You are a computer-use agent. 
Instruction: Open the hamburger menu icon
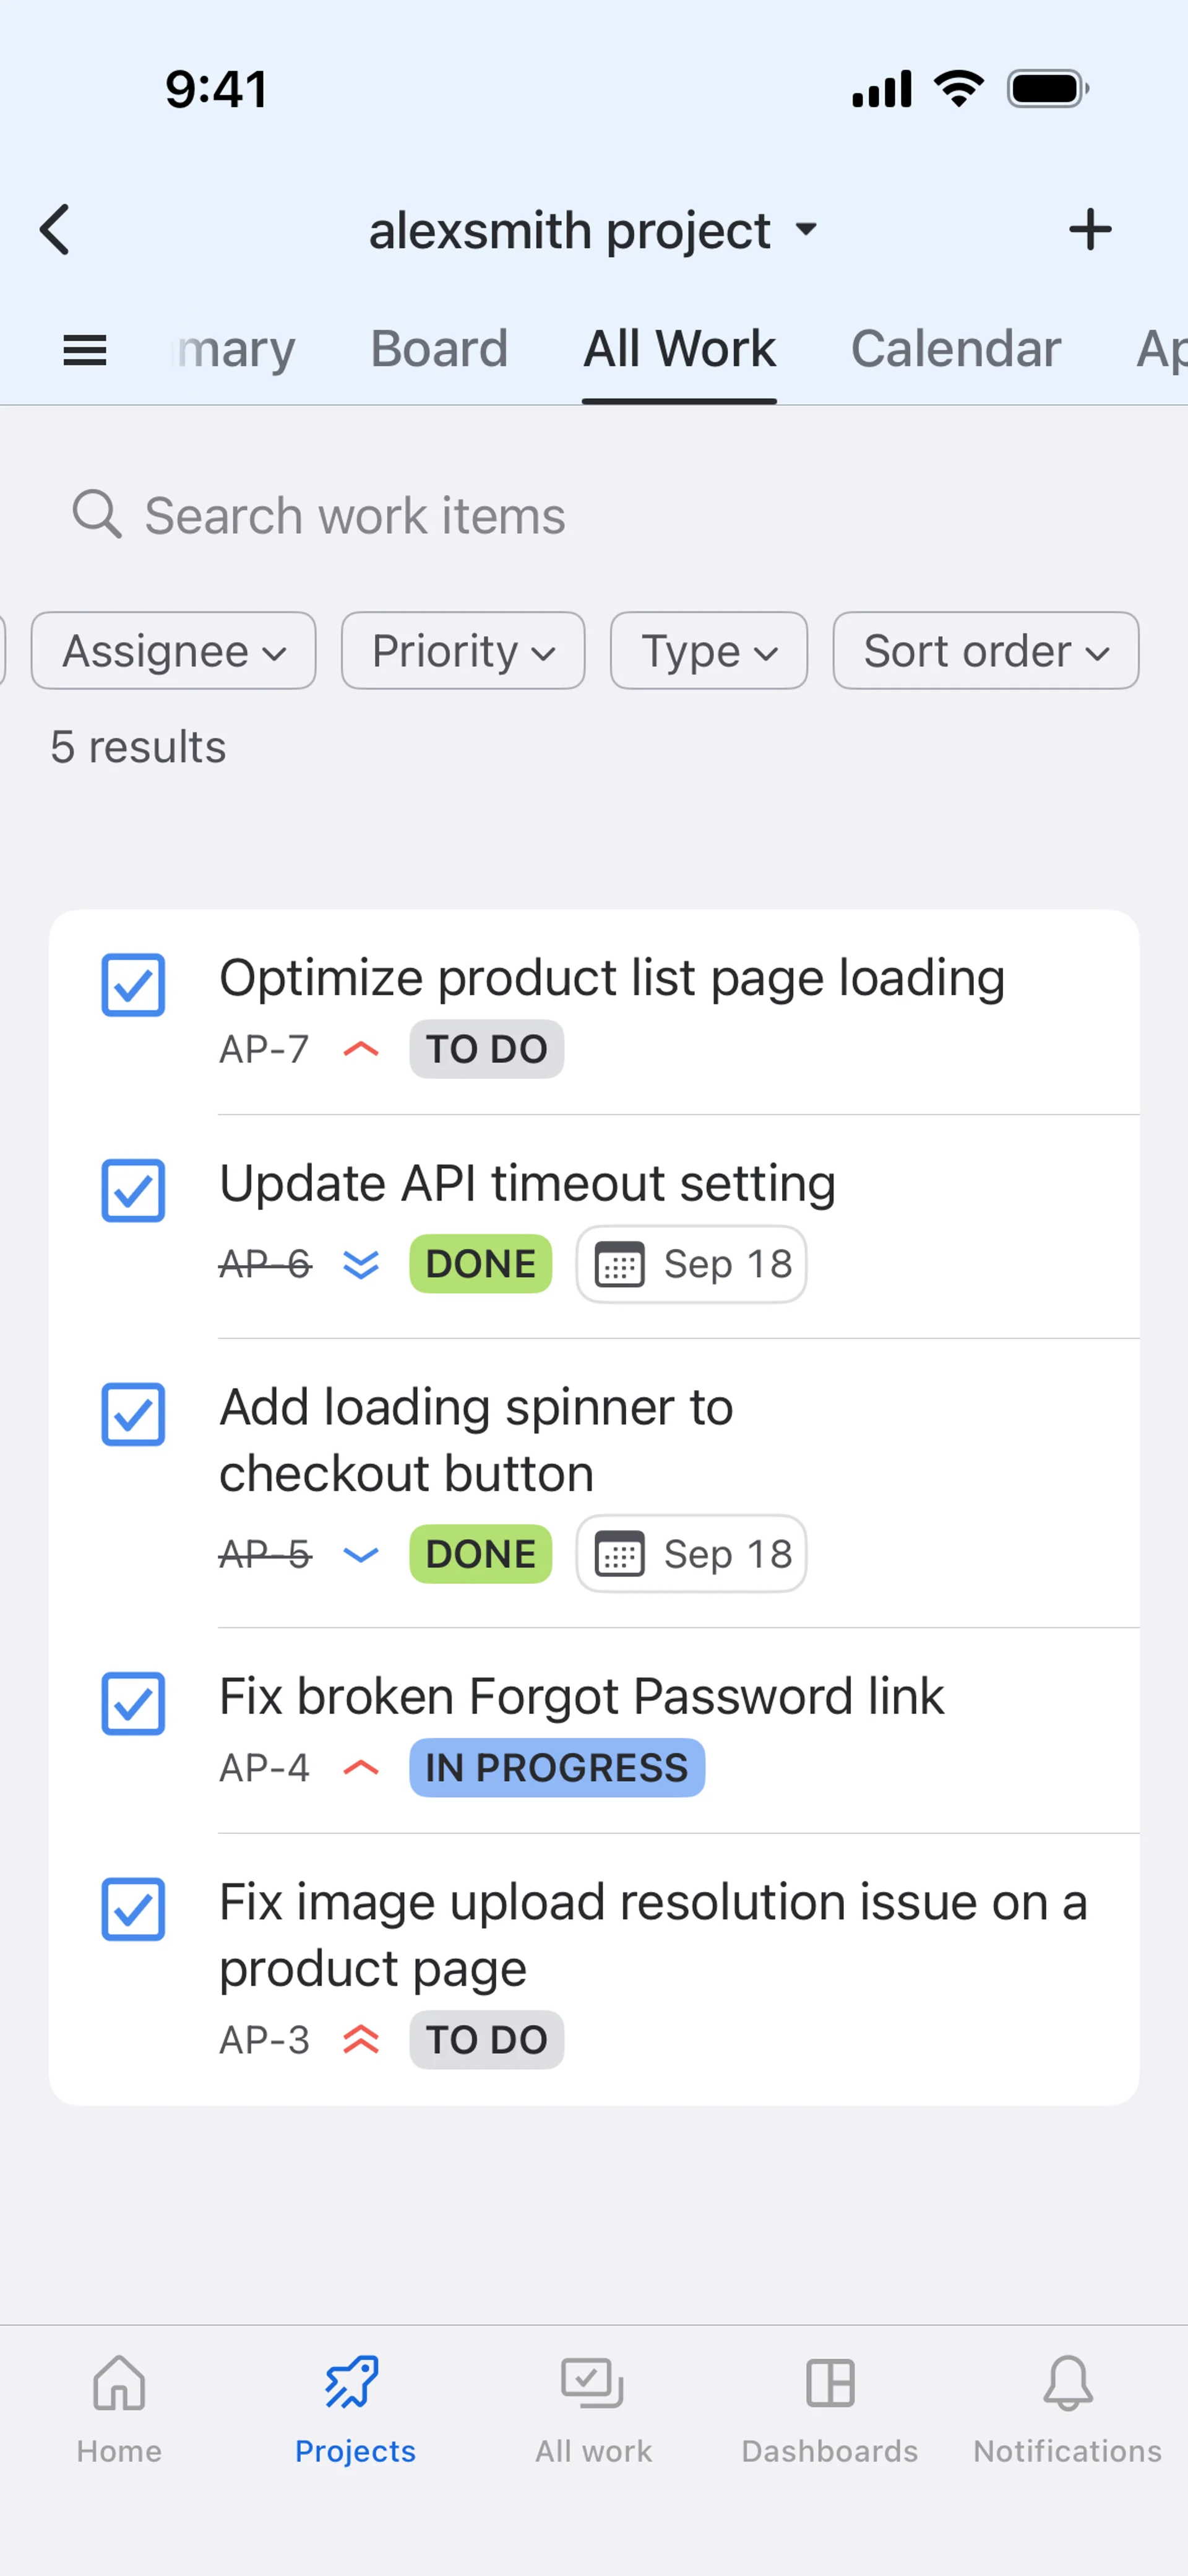(x=85, y=350)
